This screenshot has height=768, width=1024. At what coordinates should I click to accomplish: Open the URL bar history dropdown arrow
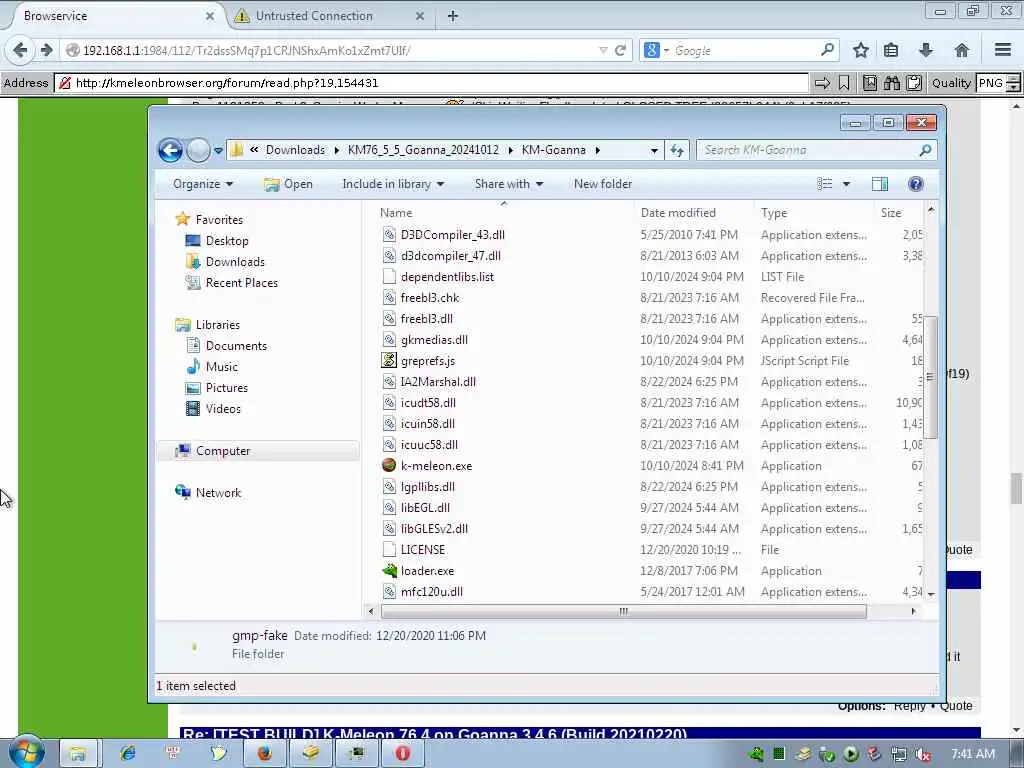point(603,50)
